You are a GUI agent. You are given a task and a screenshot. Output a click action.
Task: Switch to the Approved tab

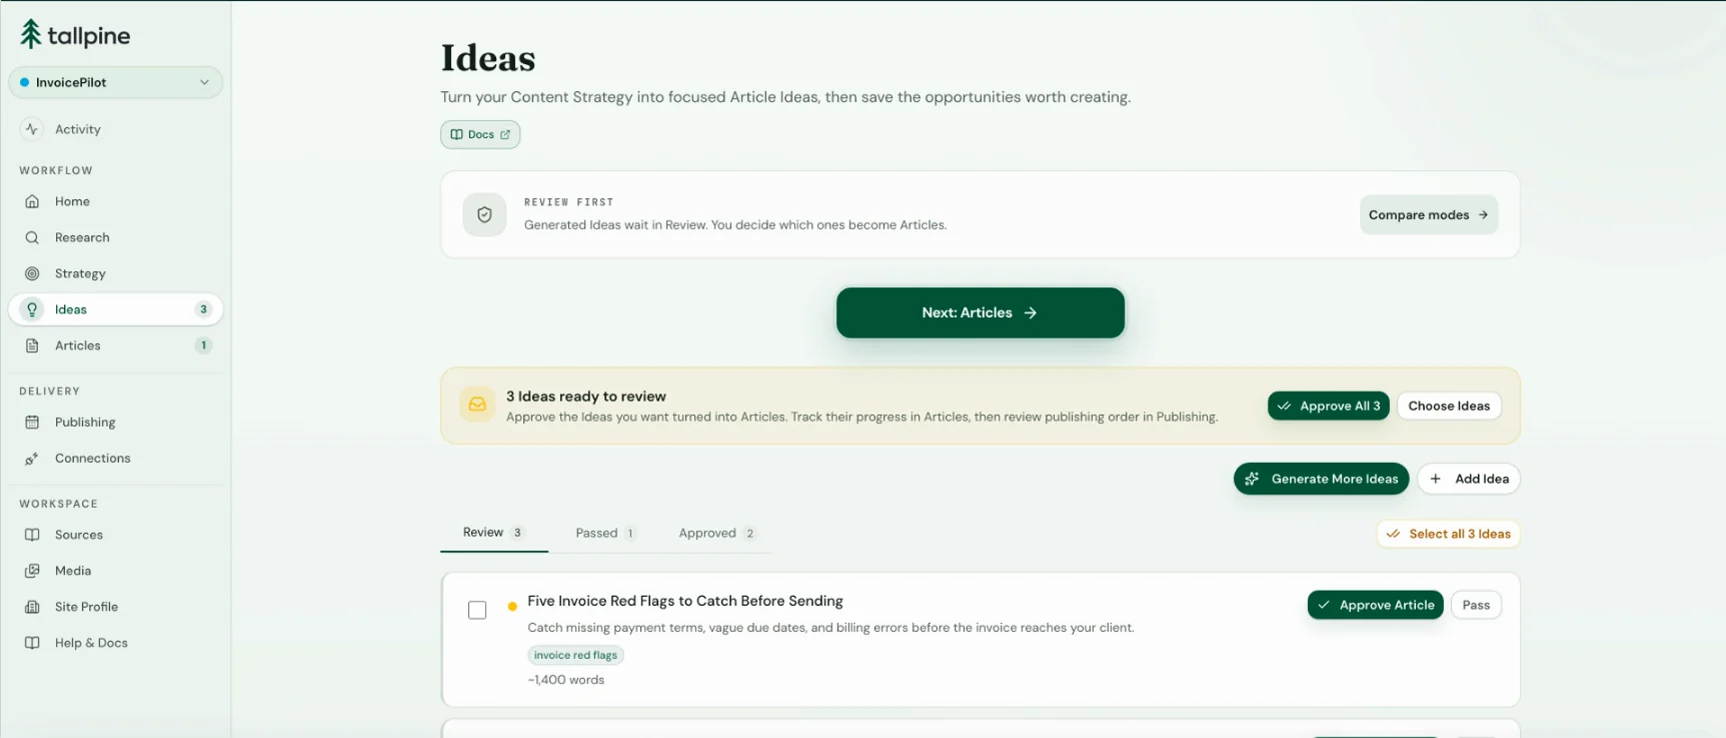click(717, 533)
